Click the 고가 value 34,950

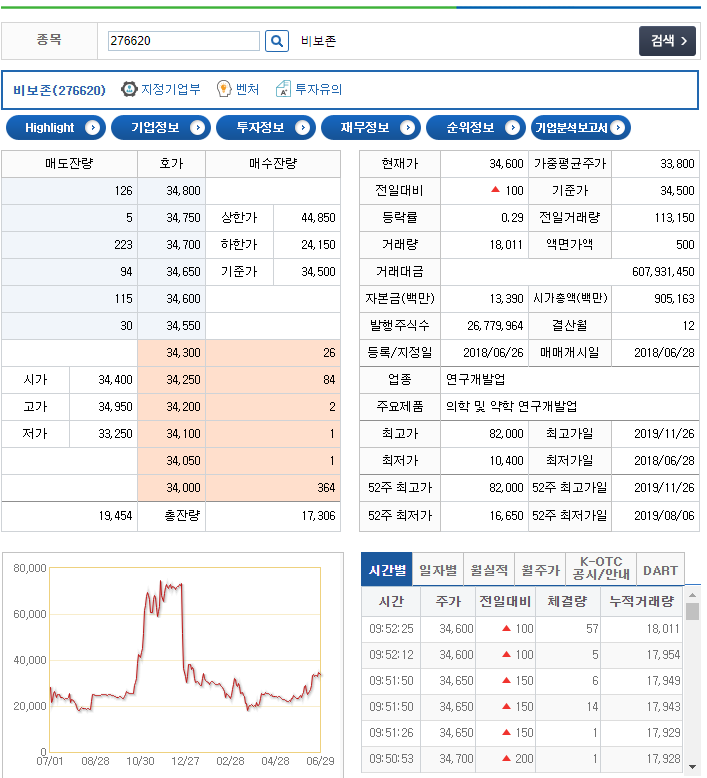(x=115, y=407)
